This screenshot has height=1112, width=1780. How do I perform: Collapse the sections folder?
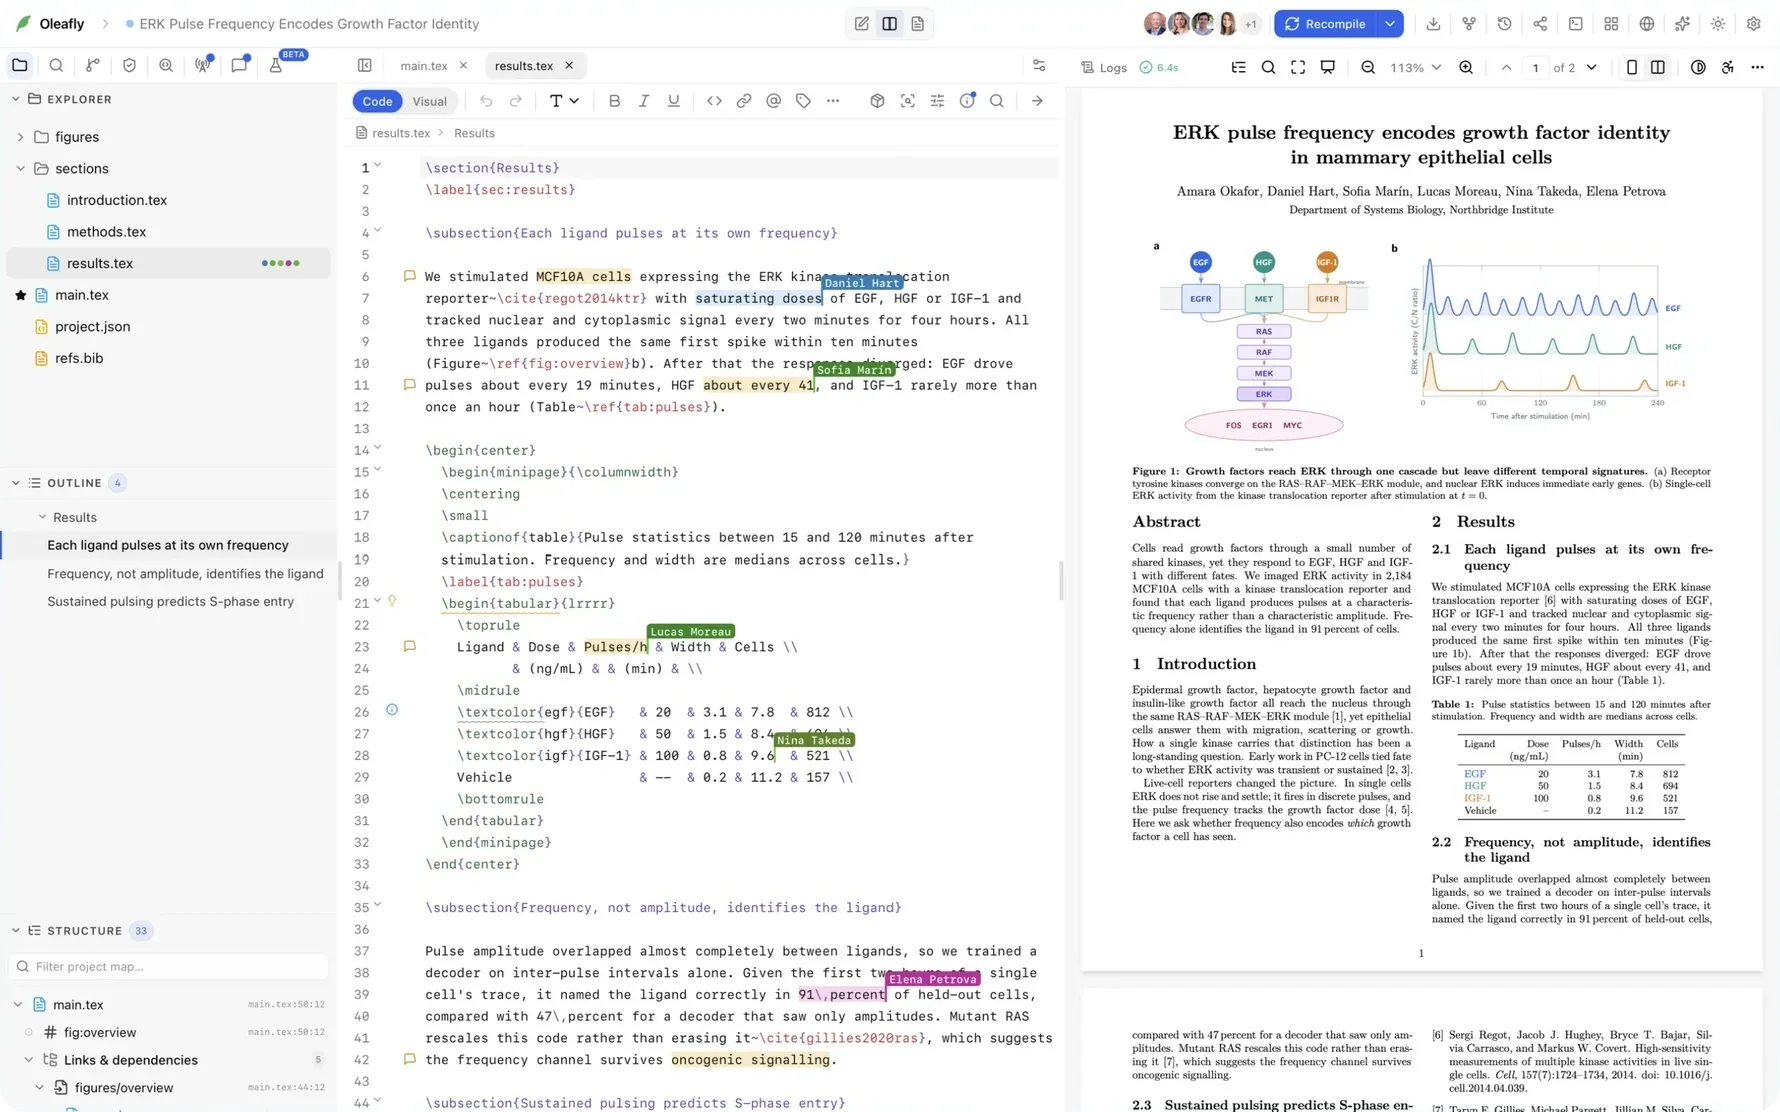tap(20, 169)
